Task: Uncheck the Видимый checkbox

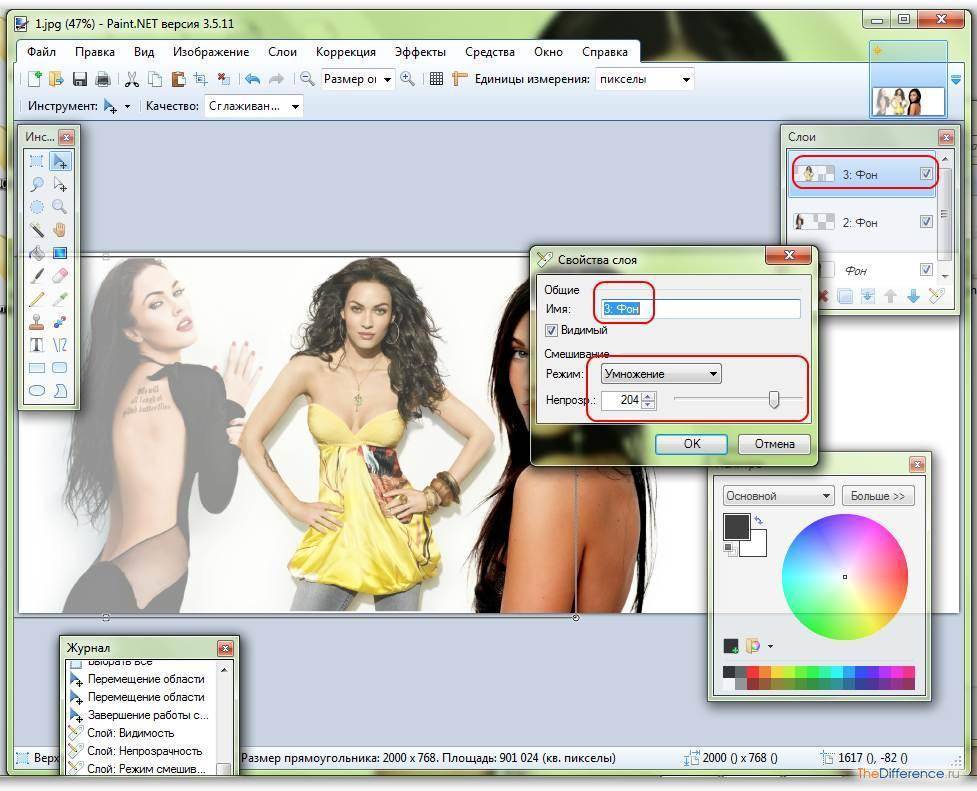Action: coord(551,330)
